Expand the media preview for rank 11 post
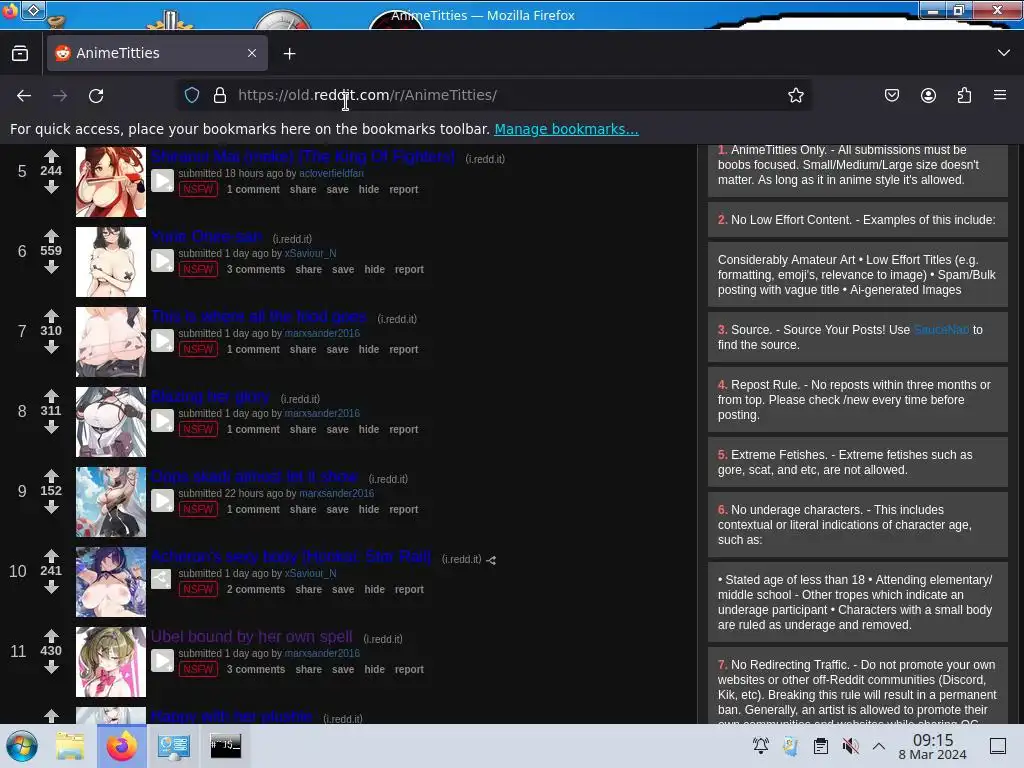Screen dimensions: 1024x768 click(x=163, y=660)
